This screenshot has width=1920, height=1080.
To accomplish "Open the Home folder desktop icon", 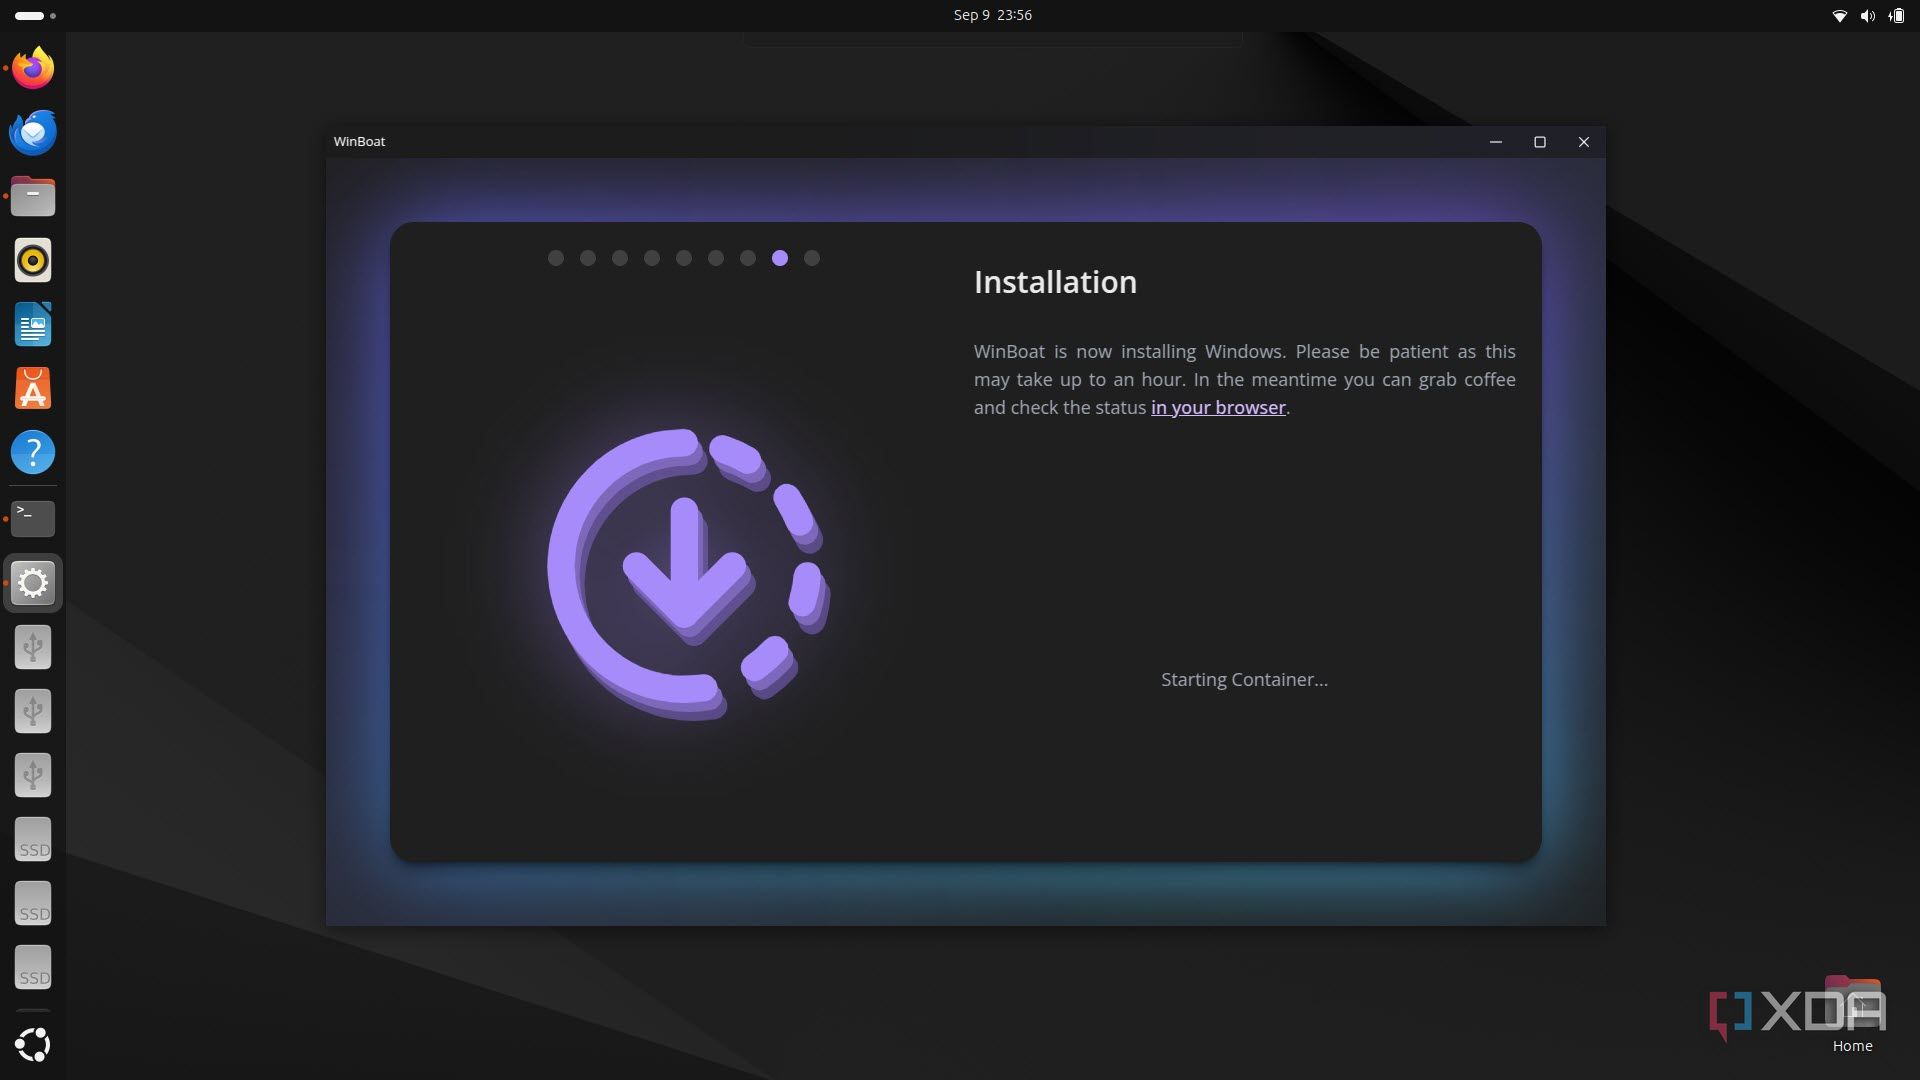I will click(x=1852, y=1014).
